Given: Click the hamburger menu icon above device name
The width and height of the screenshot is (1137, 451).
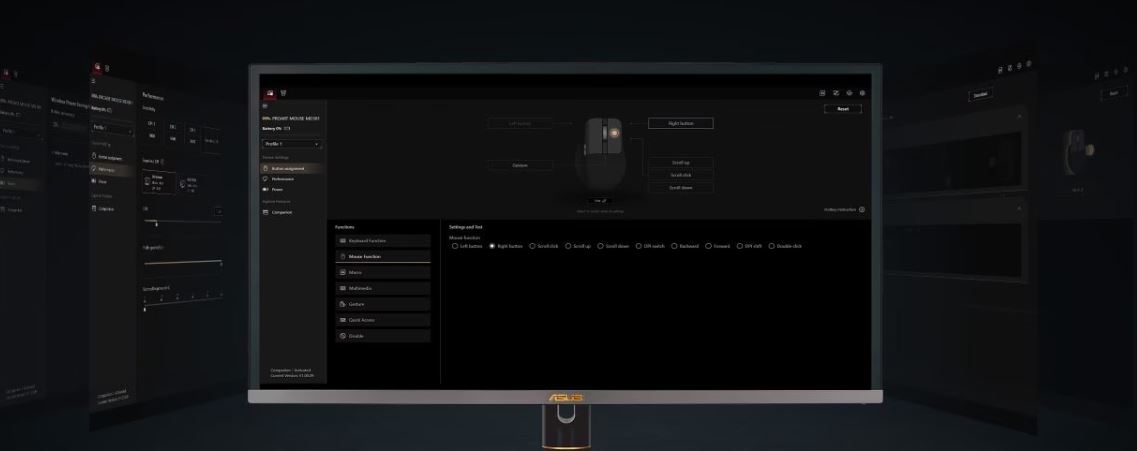Looking at the screenshot, I should click(x=264, y=107).
